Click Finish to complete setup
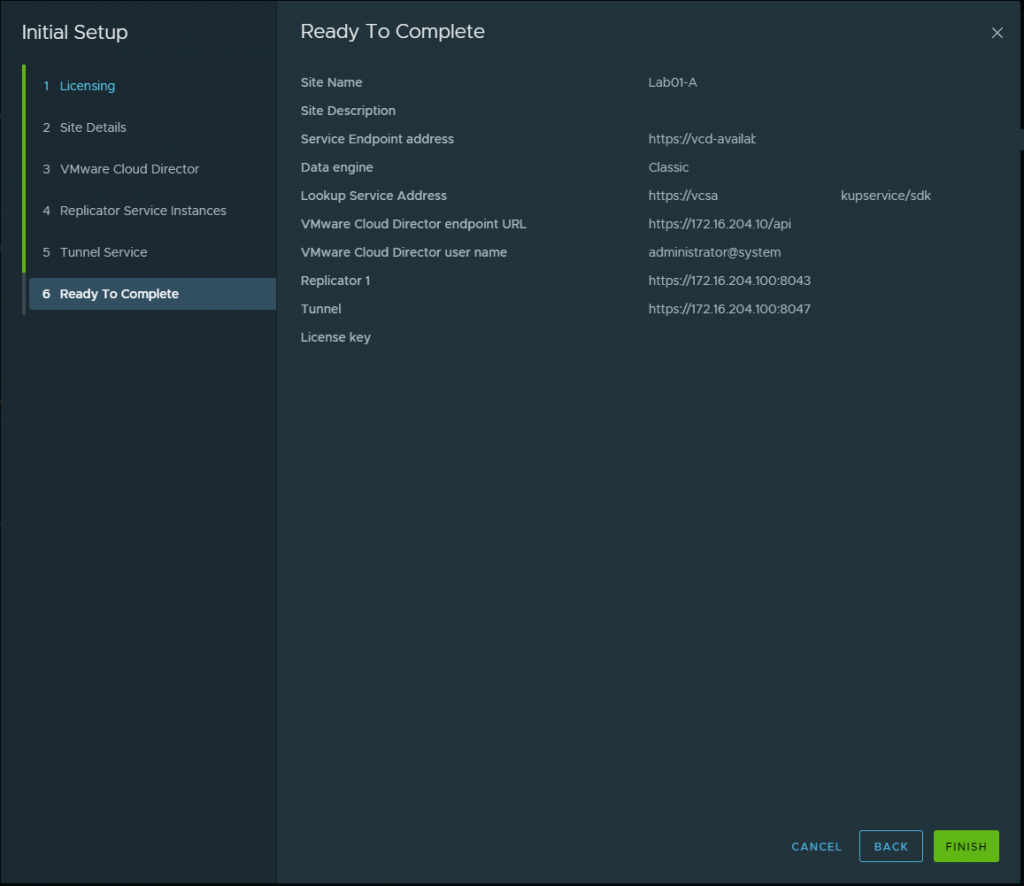The height and width of the screenshot is (886, 1024). click(x=966, y=846)
